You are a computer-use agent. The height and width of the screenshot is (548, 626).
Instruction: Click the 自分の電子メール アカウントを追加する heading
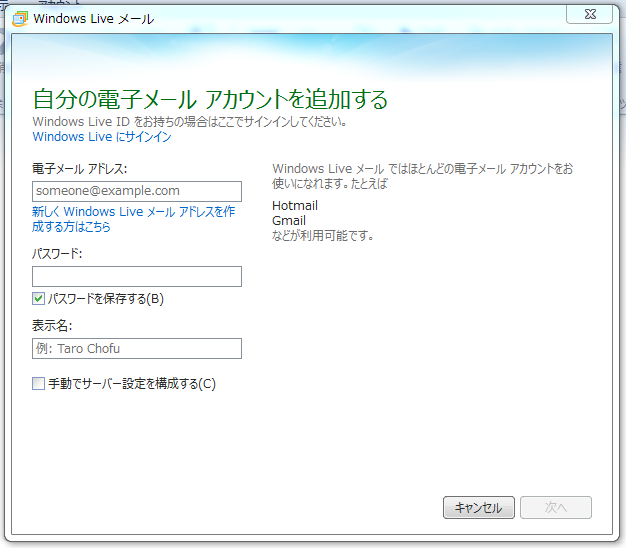tap(210, 100)
